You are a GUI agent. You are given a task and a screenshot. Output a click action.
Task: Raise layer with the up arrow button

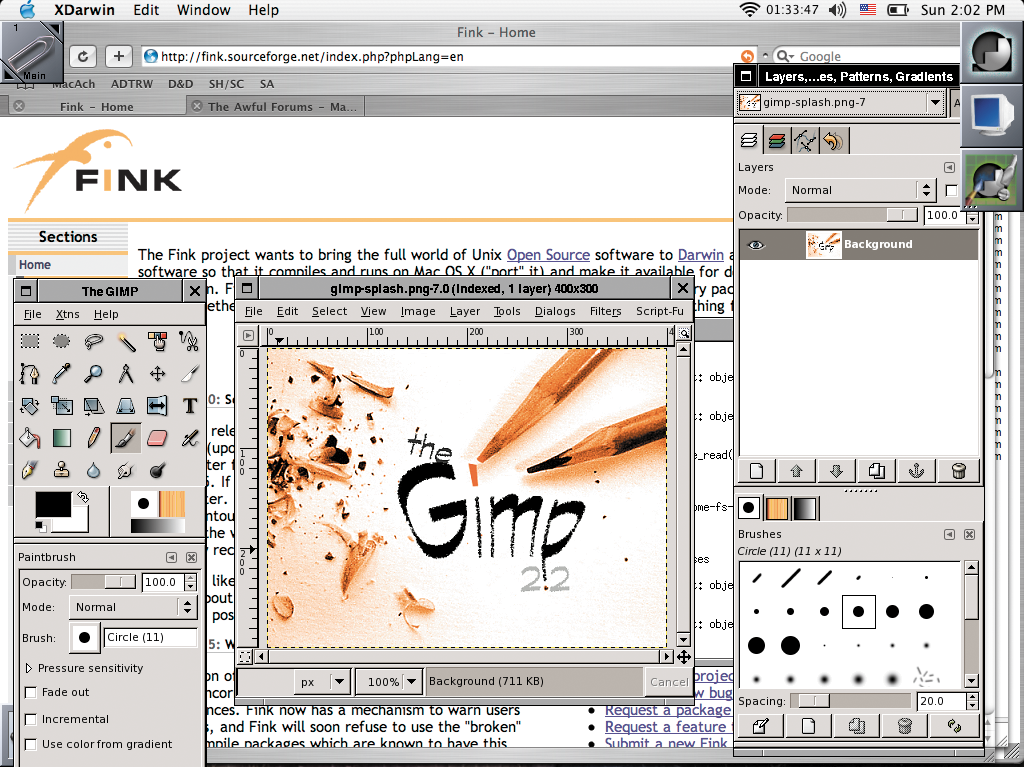pos(797,470)
